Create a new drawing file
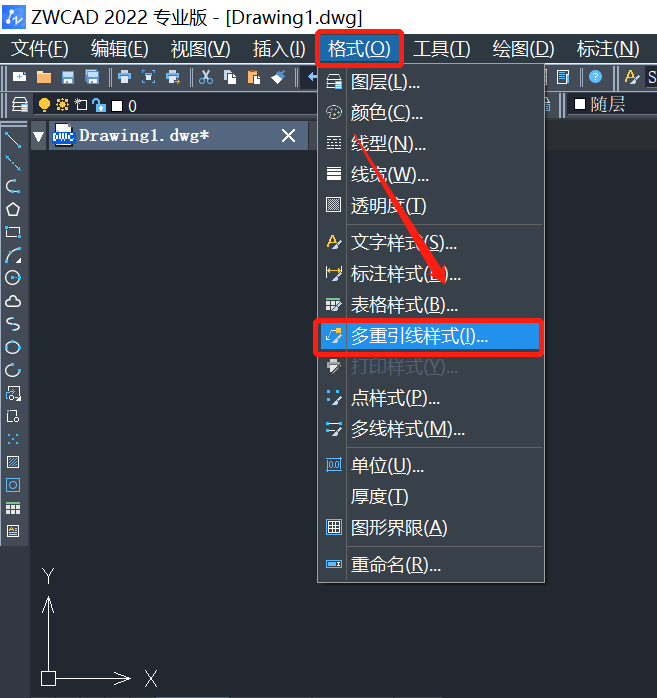 (x=19, y=77)
